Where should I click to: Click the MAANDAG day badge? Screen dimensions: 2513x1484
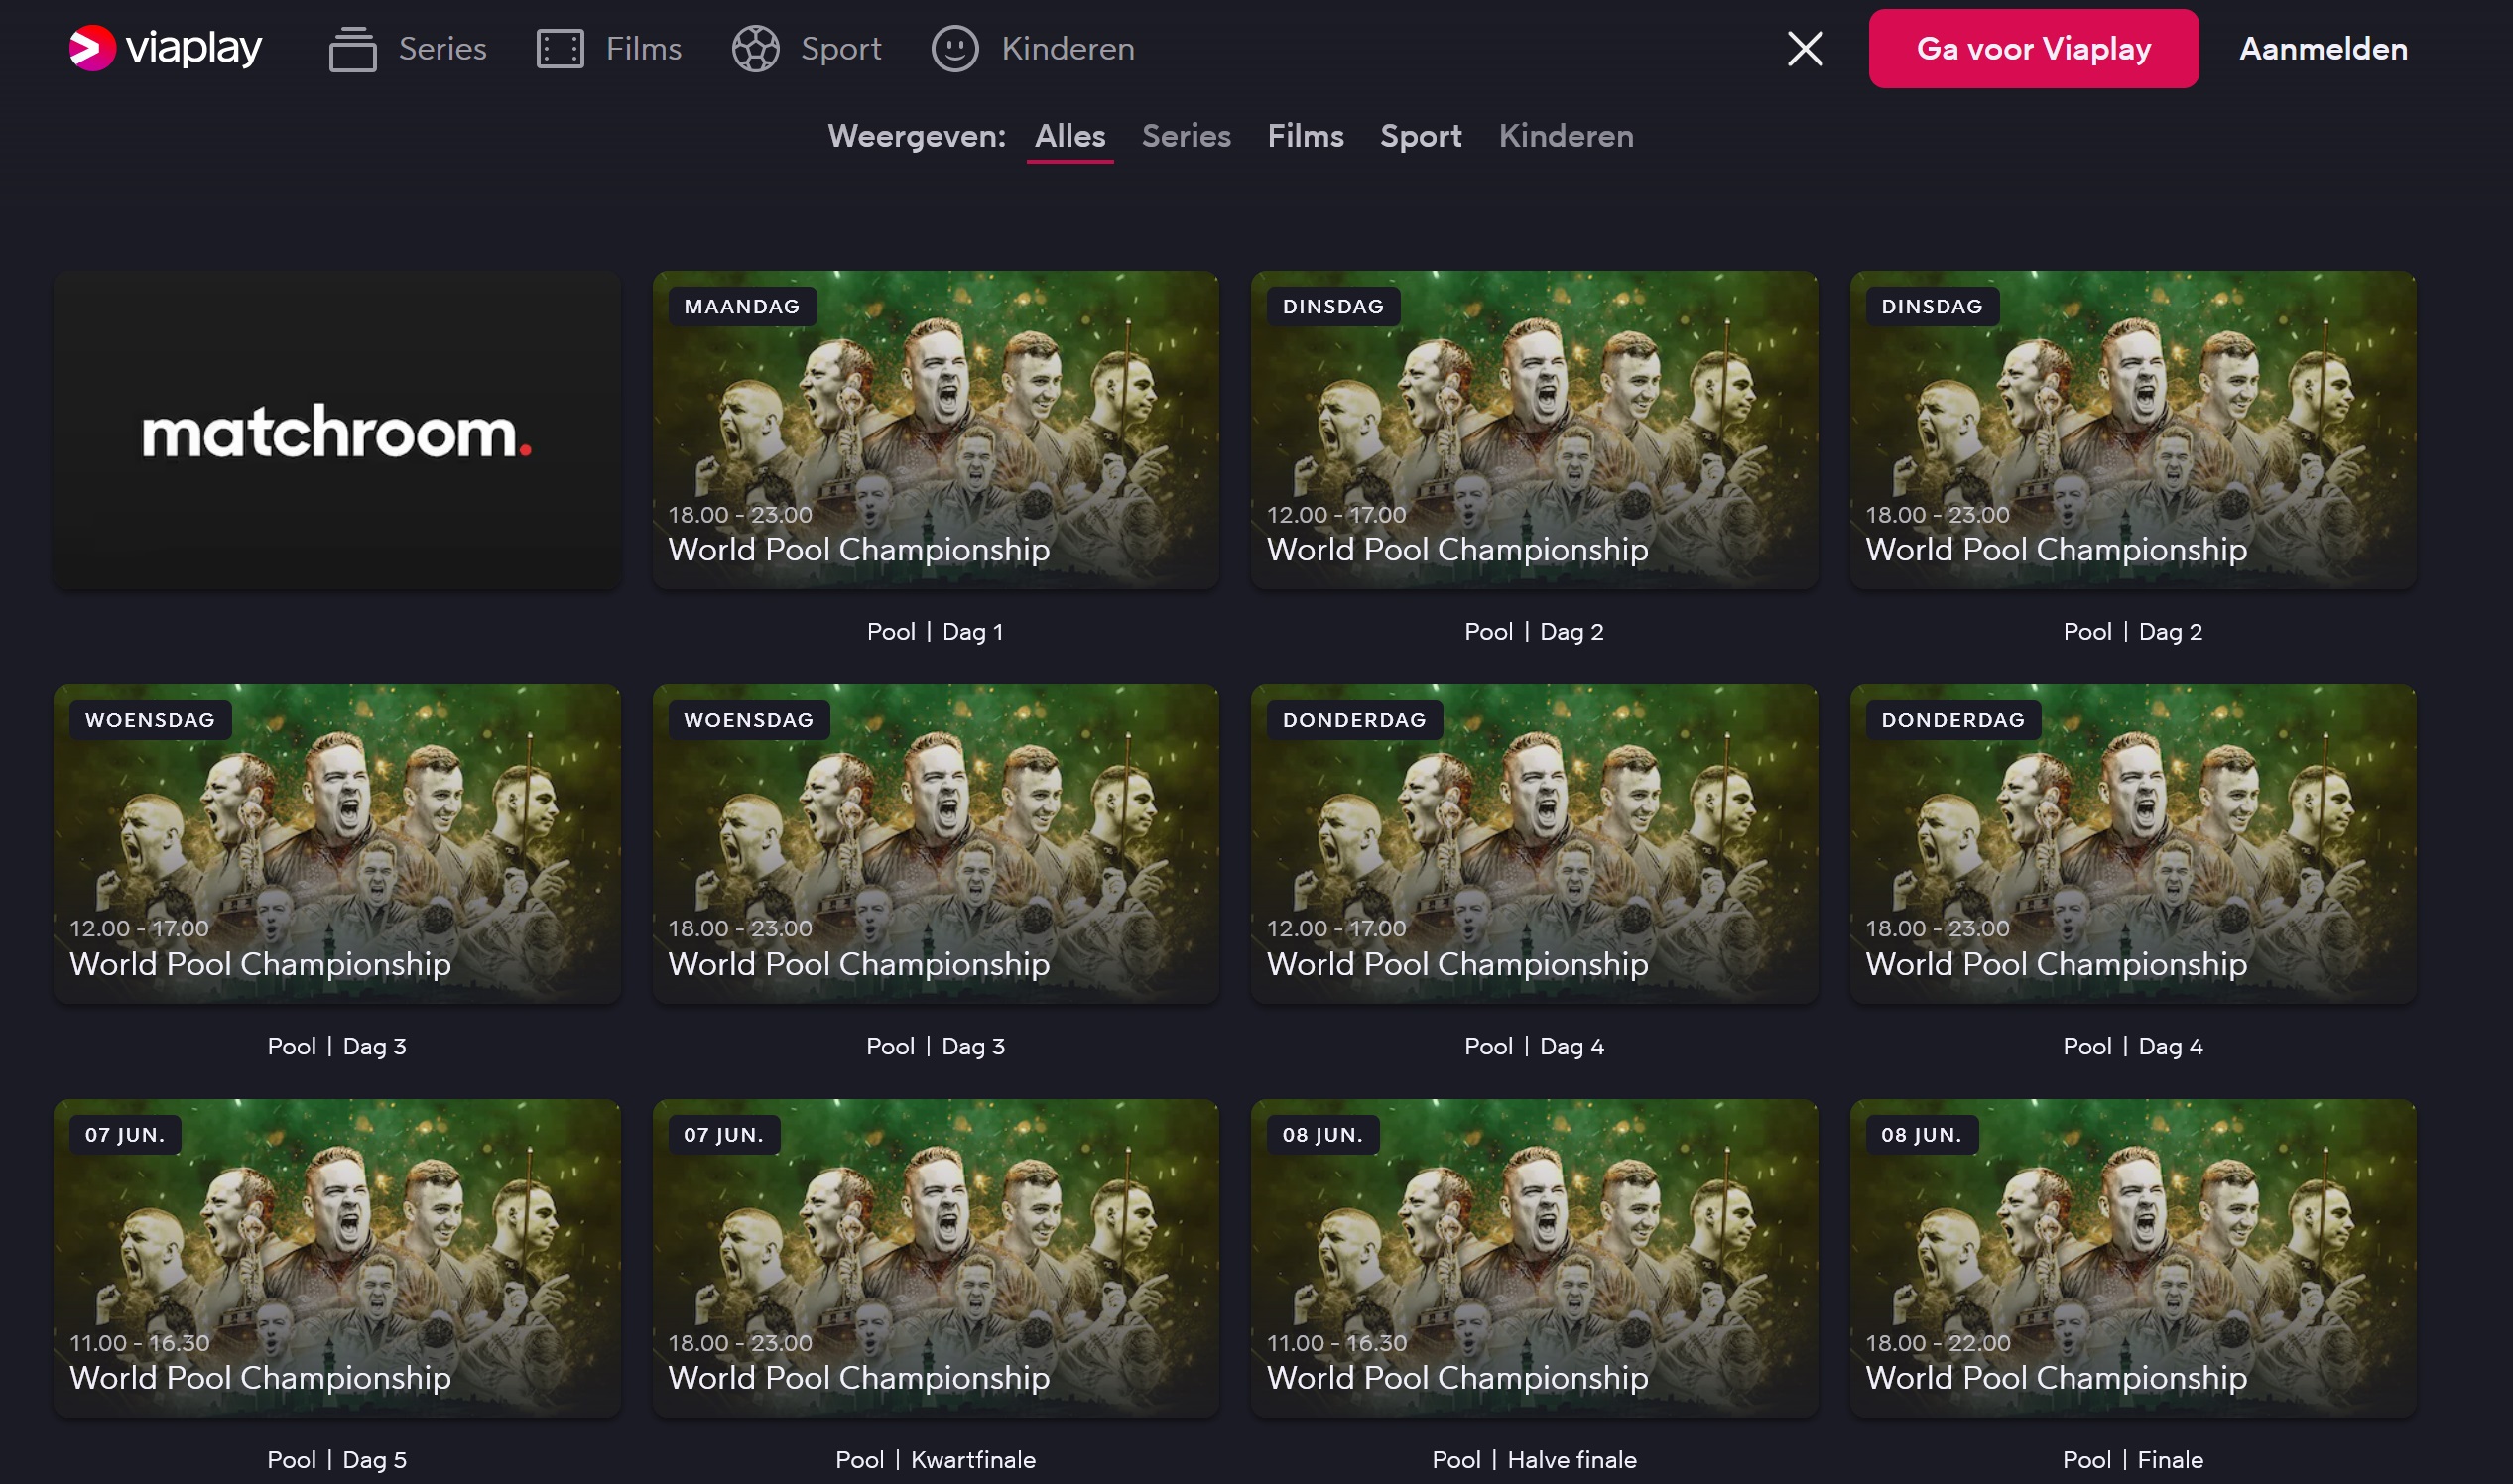(x=742, y=306)
